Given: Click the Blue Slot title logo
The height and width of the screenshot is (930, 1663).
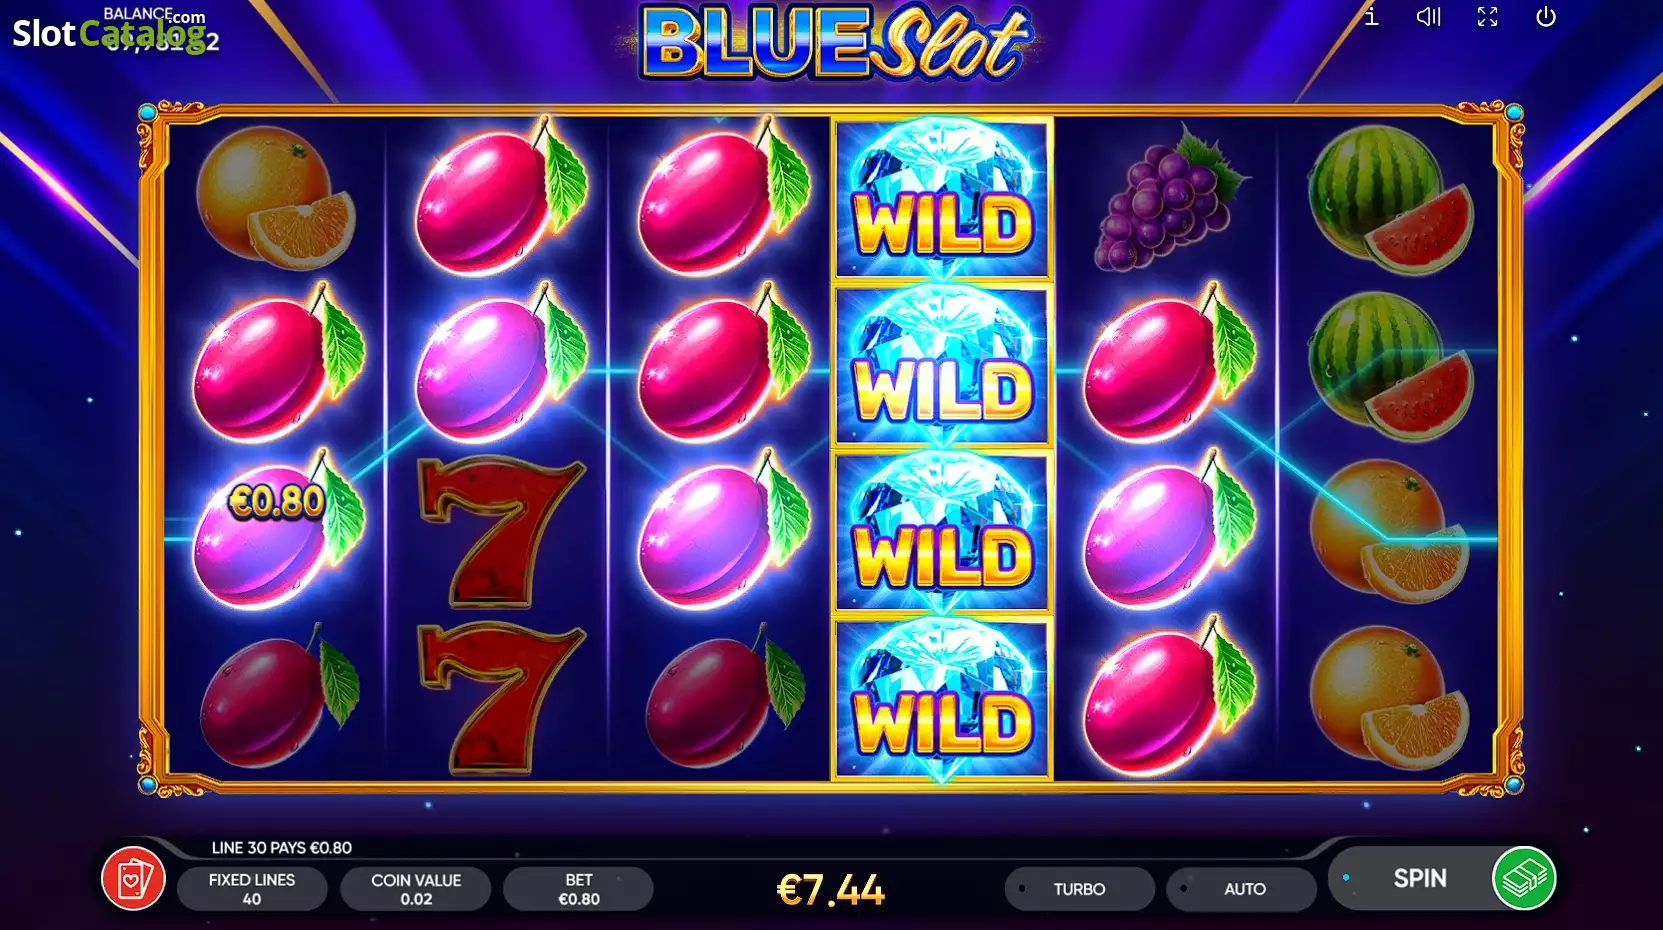Looking at the screenshot, I should (x=833, y=43).
